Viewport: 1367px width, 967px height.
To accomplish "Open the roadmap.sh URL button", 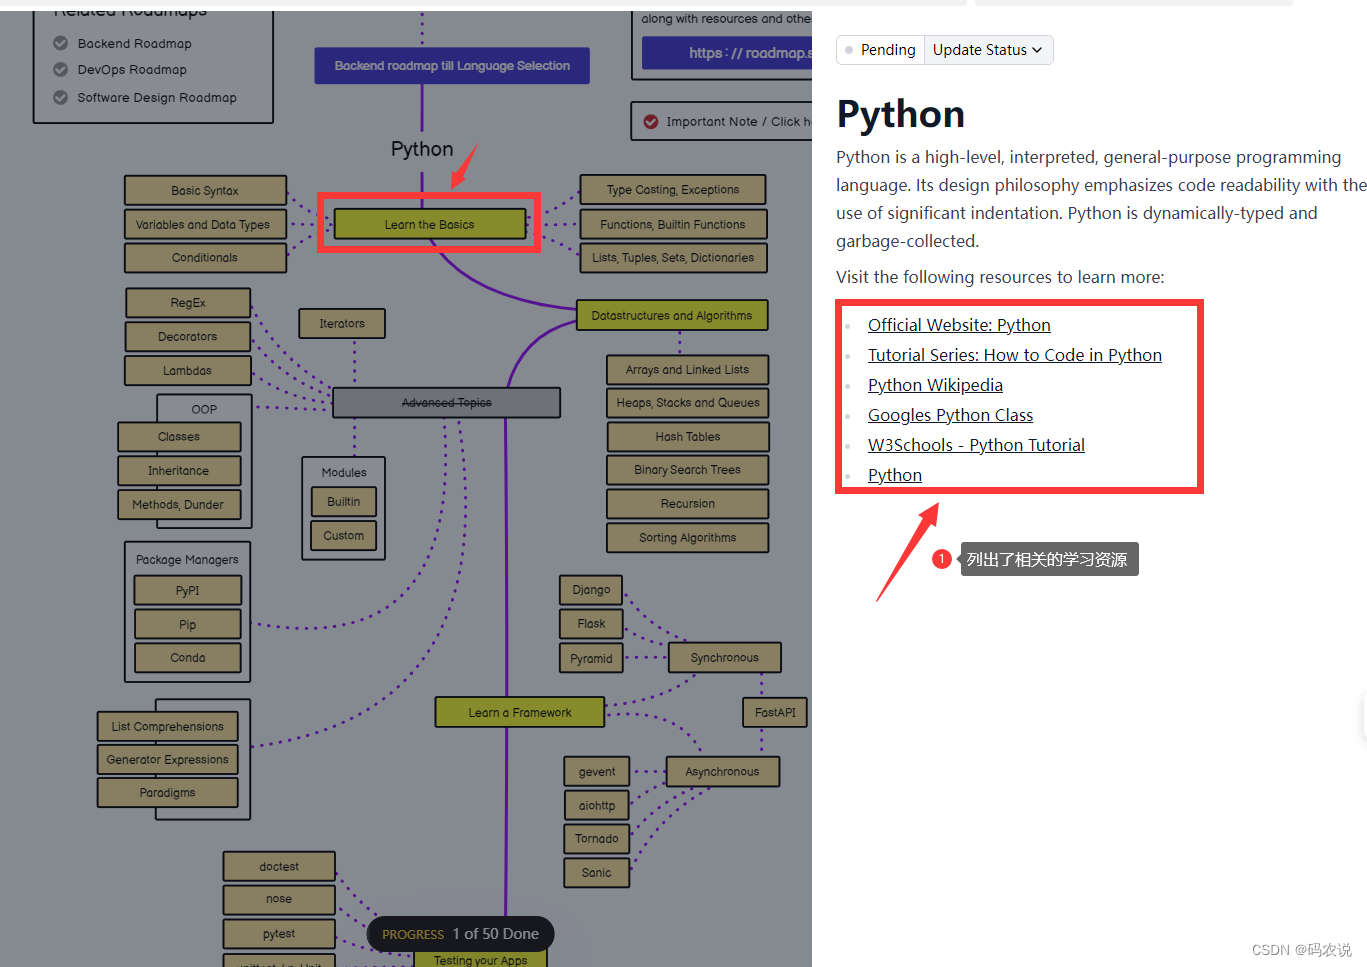I will 727,53.
